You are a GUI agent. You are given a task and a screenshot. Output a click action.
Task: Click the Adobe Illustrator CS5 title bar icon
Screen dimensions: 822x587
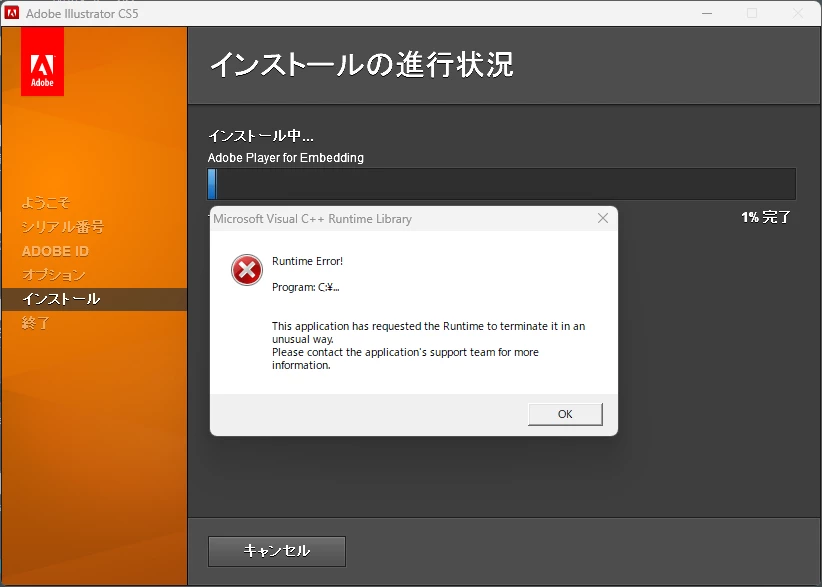[x=12, y=13]
